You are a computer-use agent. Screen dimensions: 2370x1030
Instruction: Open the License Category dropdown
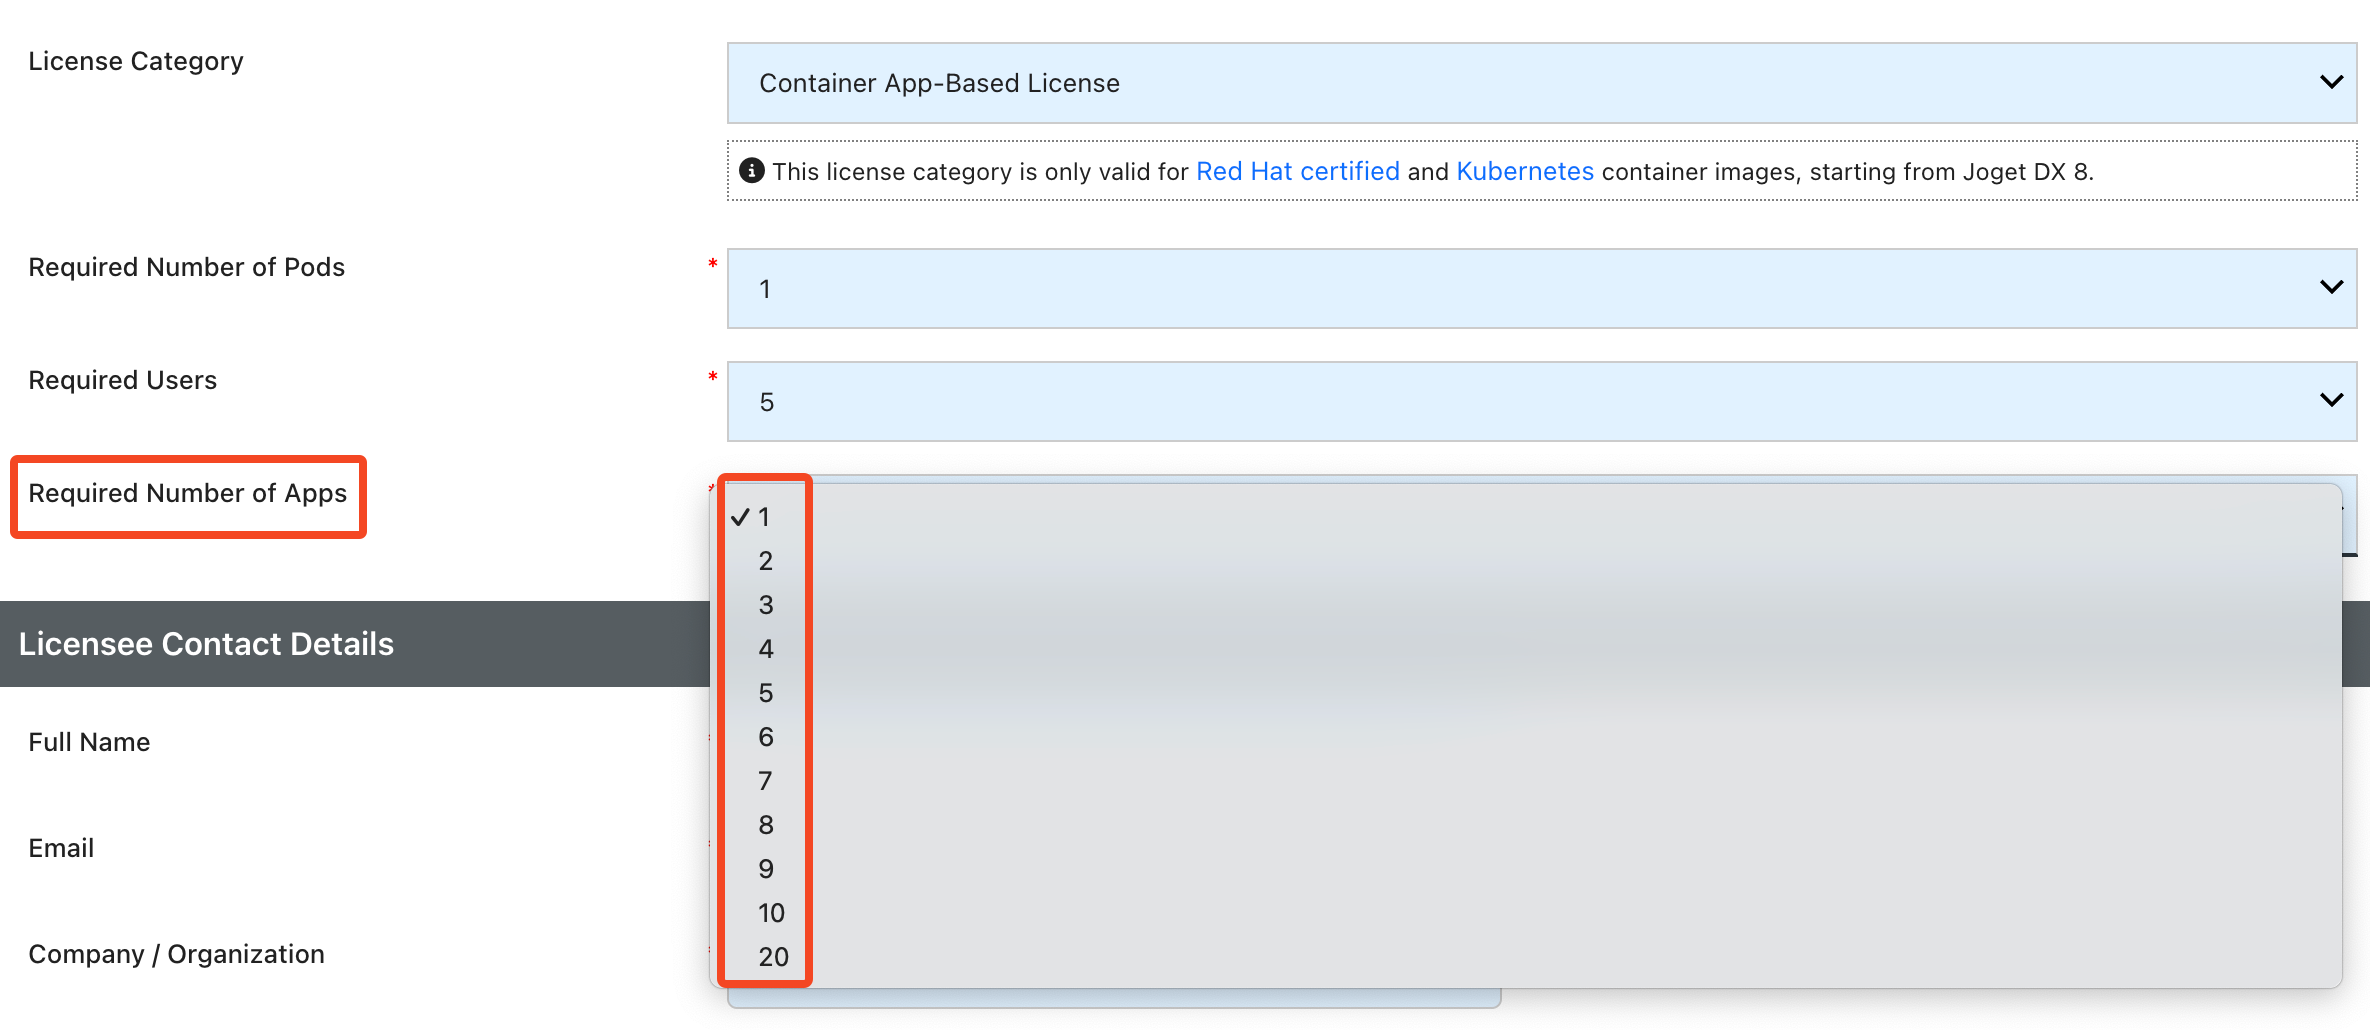(1541, 83)
